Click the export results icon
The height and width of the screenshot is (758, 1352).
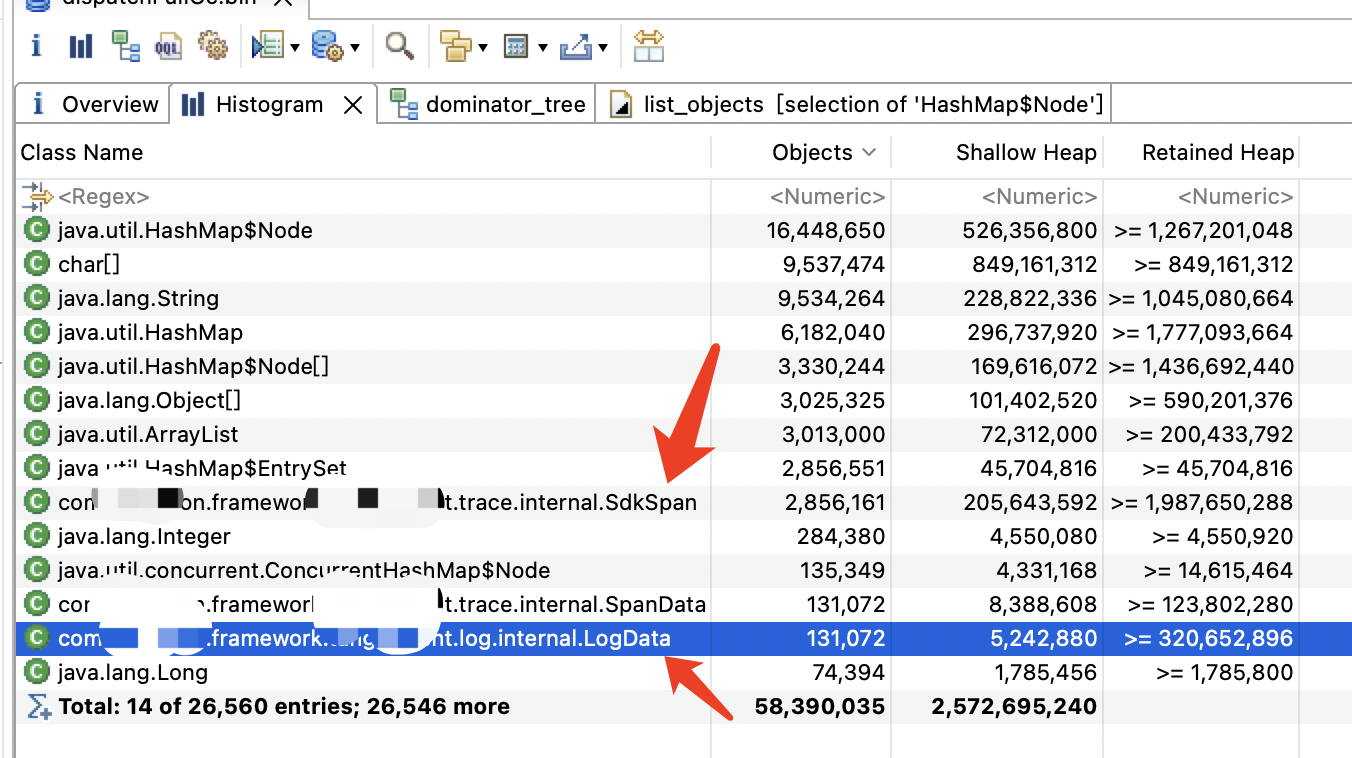(576, 46)
